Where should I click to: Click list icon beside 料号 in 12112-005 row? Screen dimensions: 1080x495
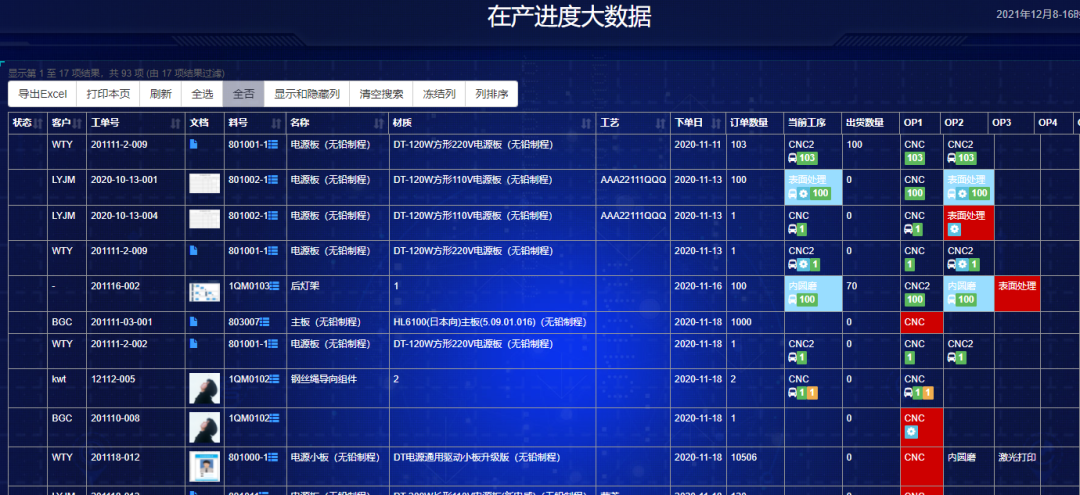coord(275,379)
